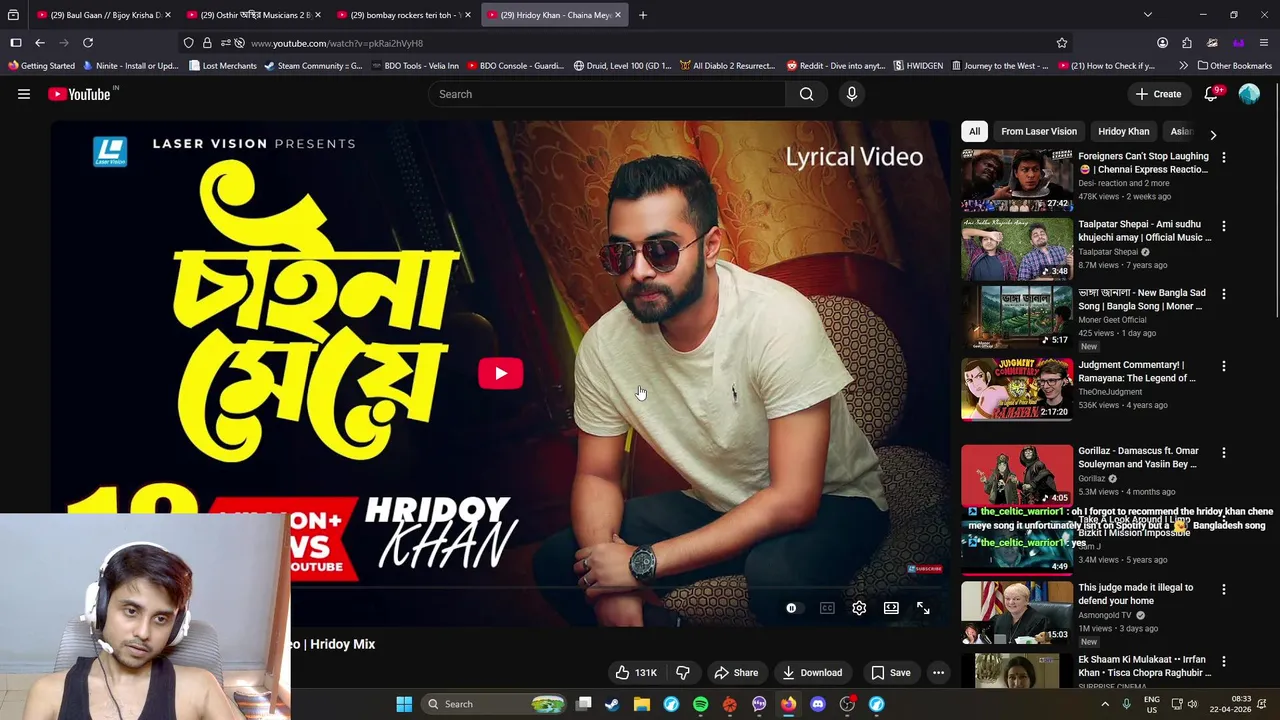1280x720 pixels.
Task: Show more bookmarks with the chevron
Action: 1183,66
